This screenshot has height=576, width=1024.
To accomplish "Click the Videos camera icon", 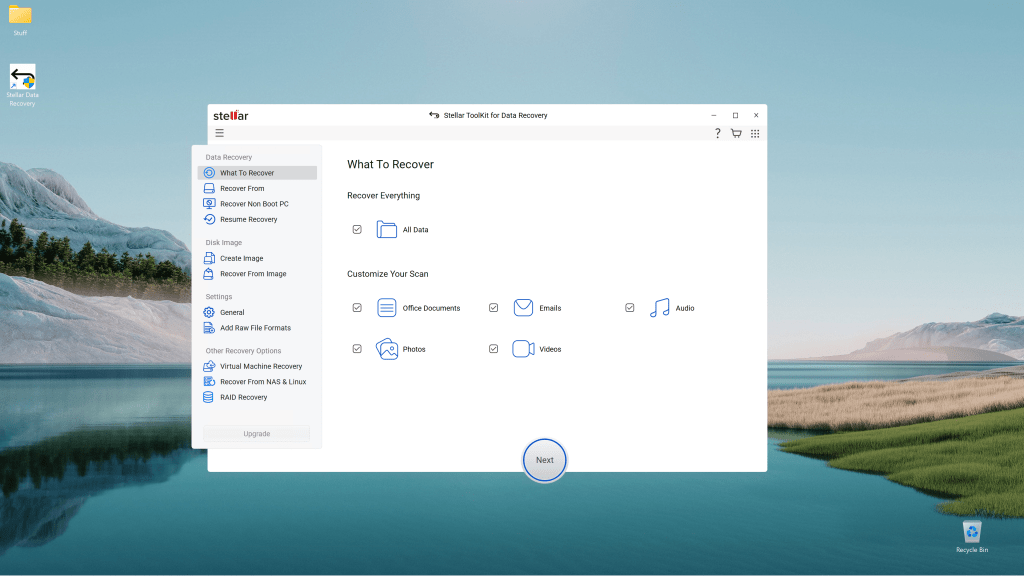I will coord(523,349).
